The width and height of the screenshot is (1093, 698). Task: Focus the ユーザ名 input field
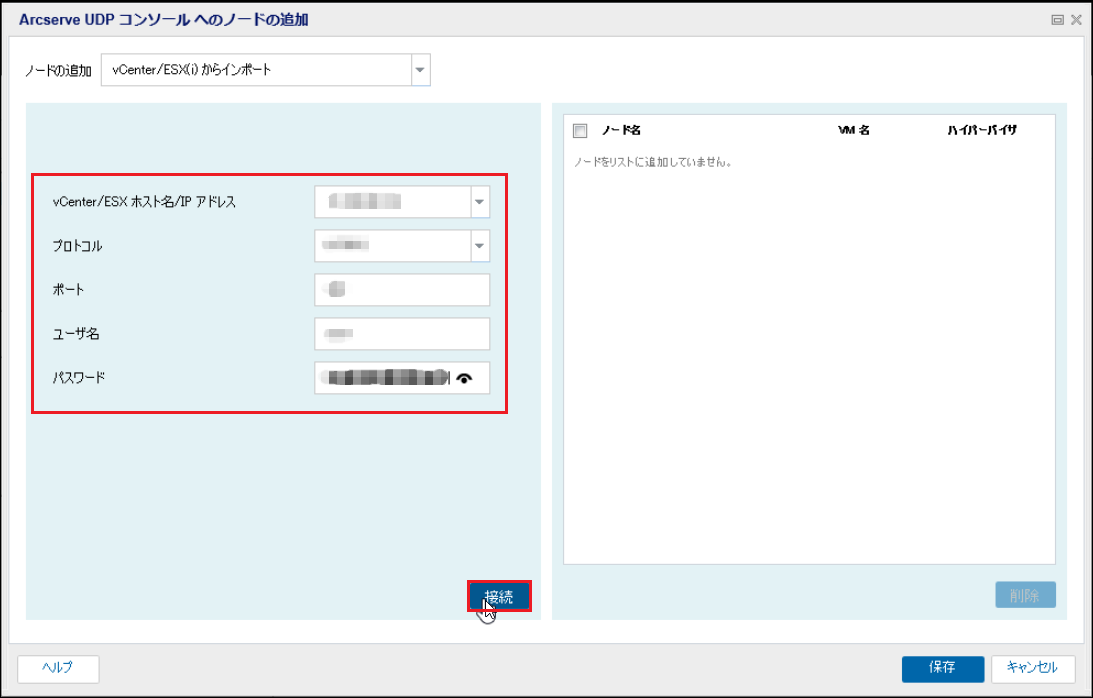(402, 334)
